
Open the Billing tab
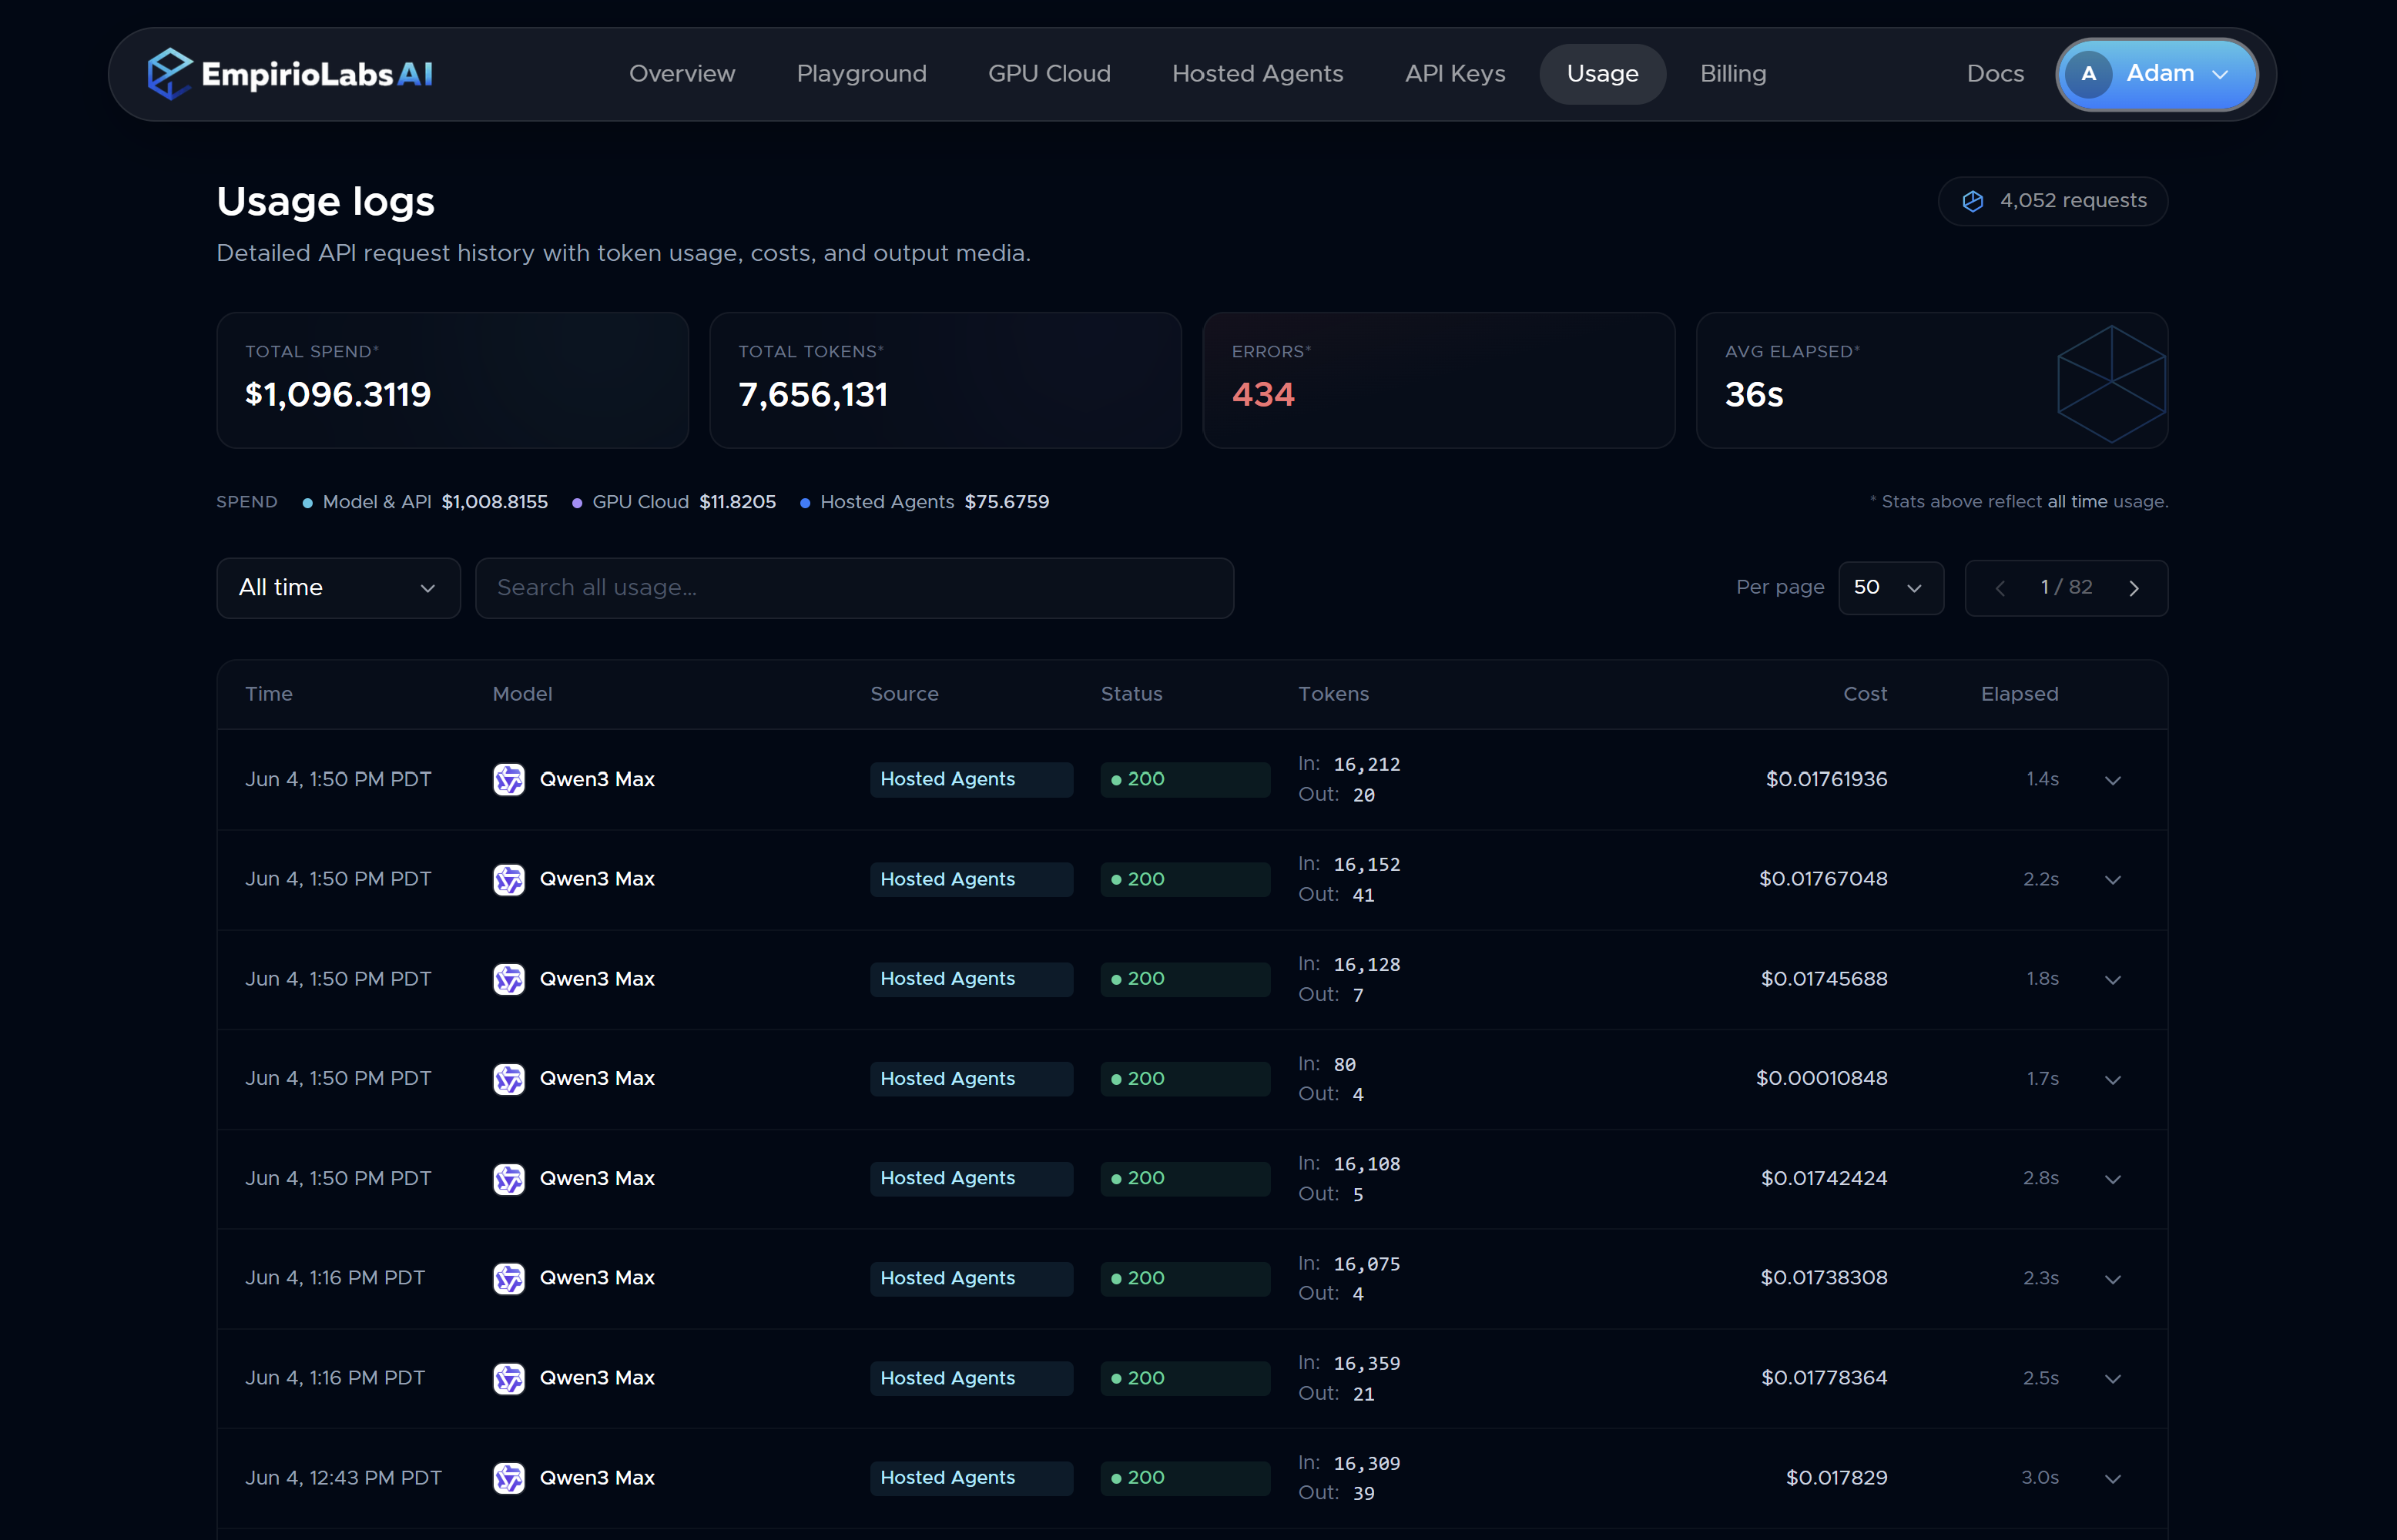[1733, 74]
